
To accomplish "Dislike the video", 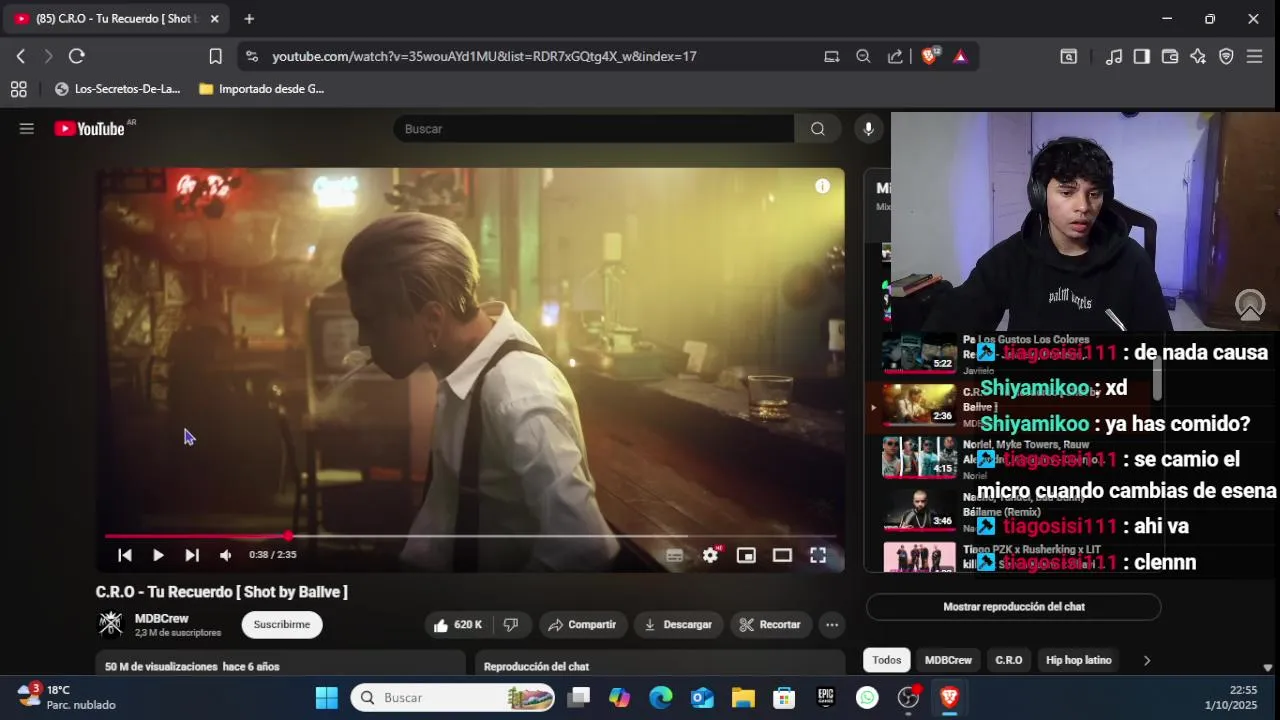I will [x=511, y=624].
